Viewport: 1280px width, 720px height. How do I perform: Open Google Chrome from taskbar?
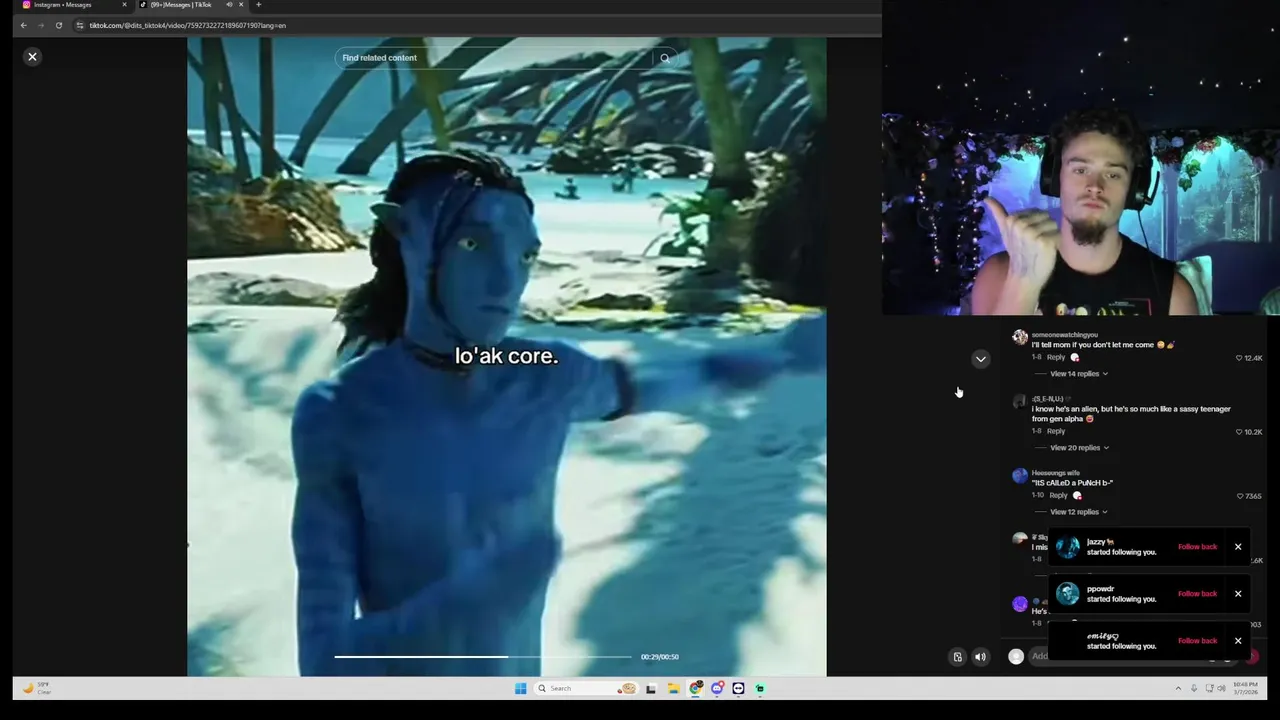coord(696,688)
